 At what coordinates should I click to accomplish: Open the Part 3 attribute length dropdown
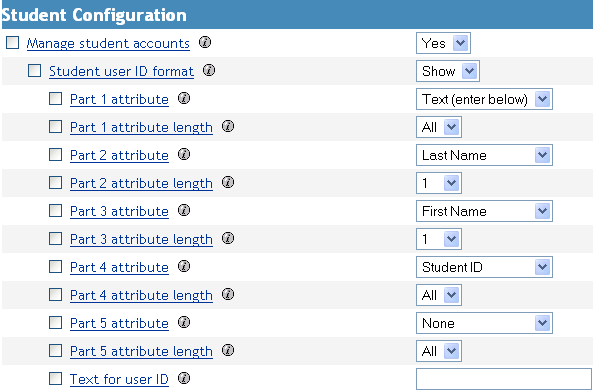pyautogui.click(x=439, y=239)
